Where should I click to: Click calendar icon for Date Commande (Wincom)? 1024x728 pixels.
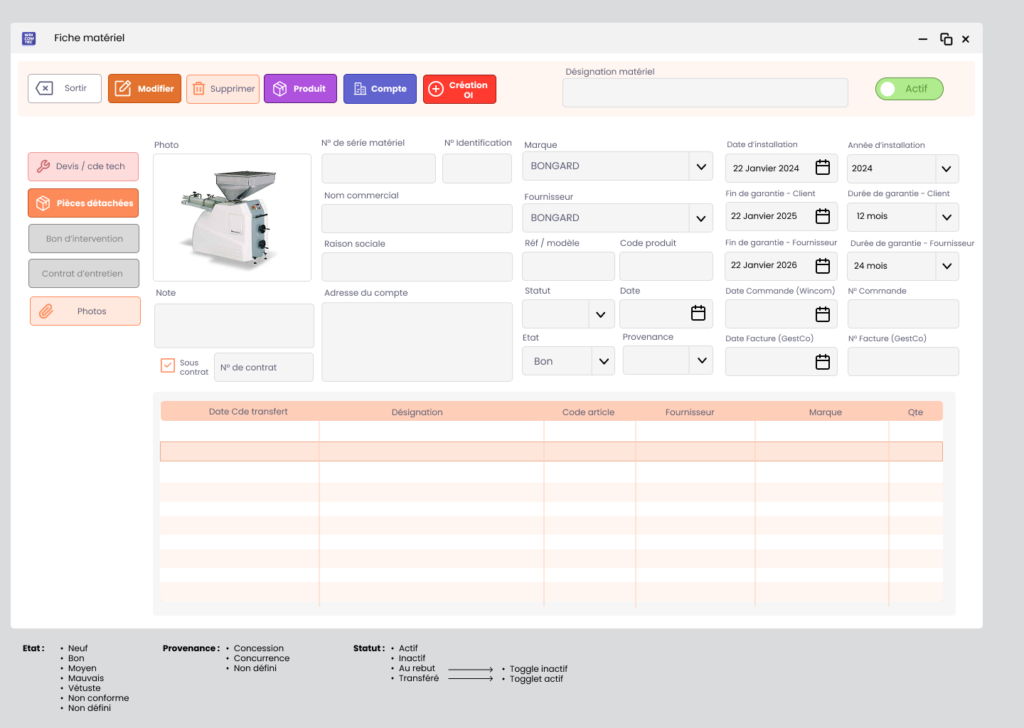pos(822,314)
